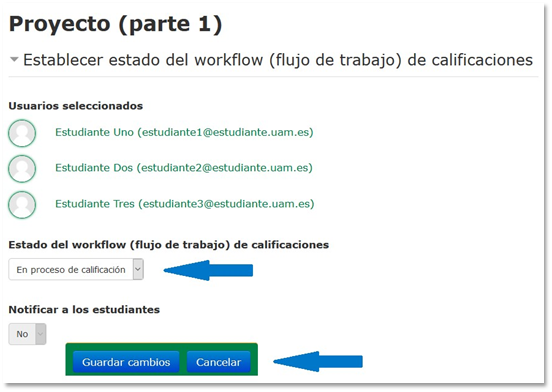Open the Notificar a los estudiantes dropdown
Viewport: 552px width, 392px height.
click(x=27, y=334)
